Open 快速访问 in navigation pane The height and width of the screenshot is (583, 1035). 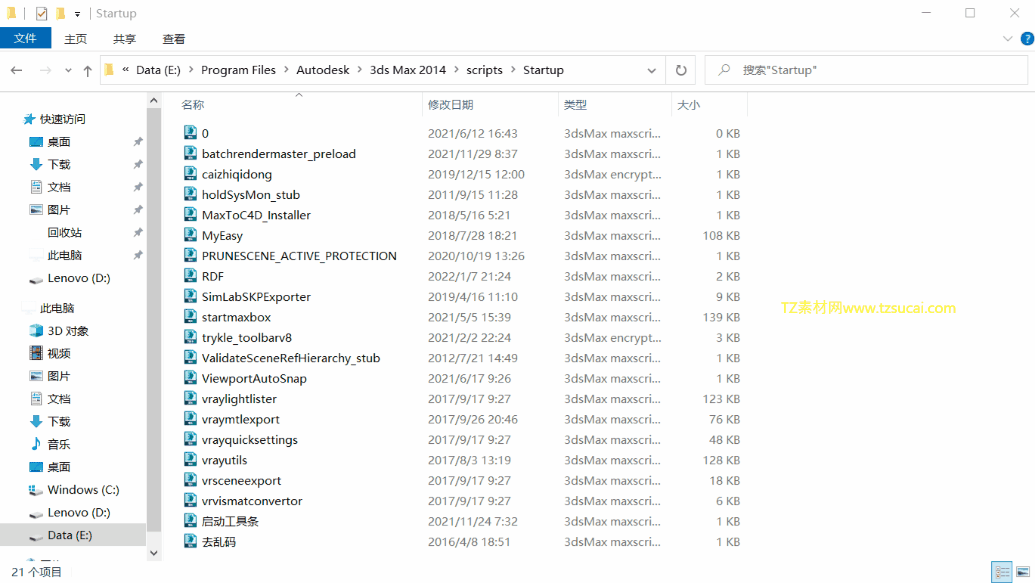63,119
